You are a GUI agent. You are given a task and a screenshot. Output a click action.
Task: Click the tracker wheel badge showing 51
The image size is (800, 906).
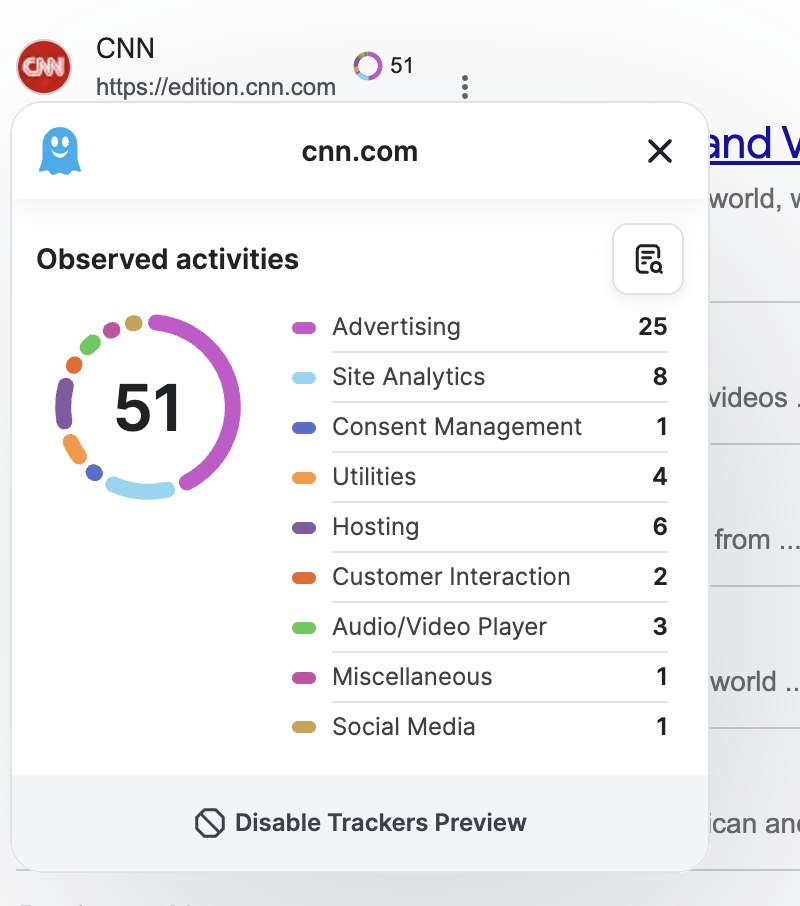pyautogui.click(x=383, y=66)
